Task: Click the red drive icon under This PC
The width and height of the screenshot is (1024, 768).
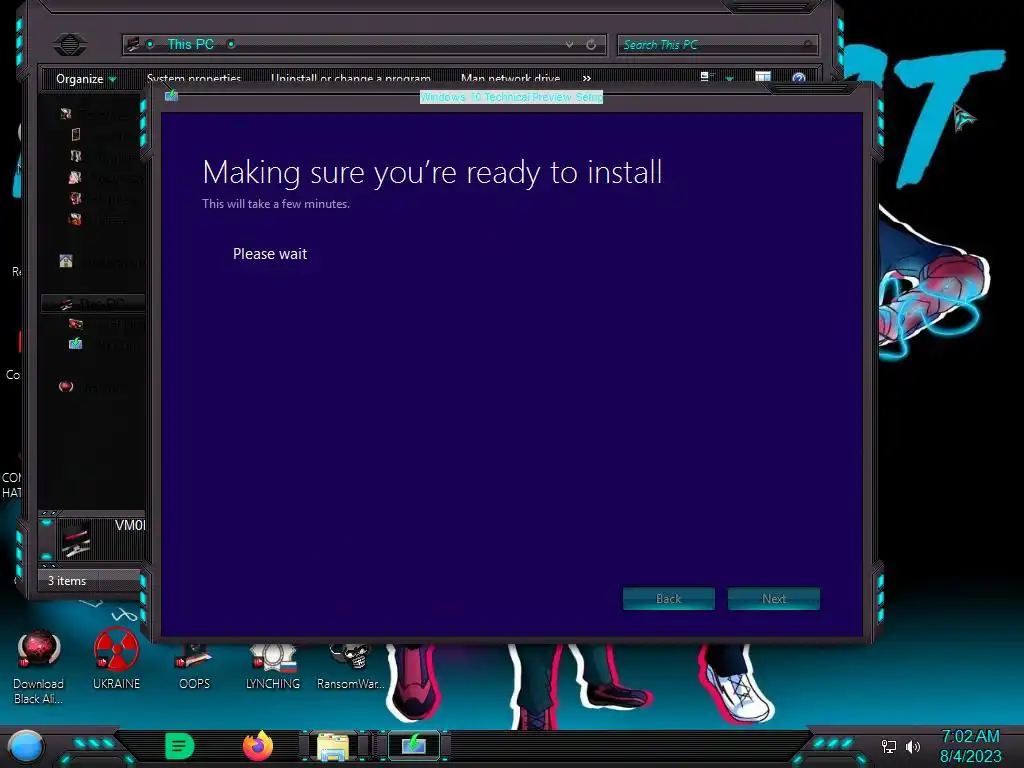Action: [x=76, y=323]
